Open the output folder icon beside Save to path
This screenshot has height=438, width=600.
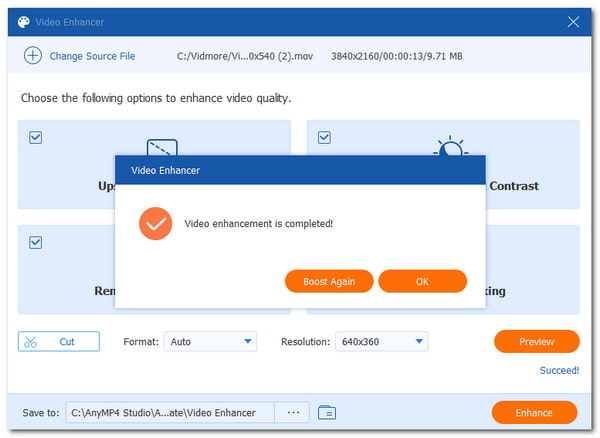327,412
